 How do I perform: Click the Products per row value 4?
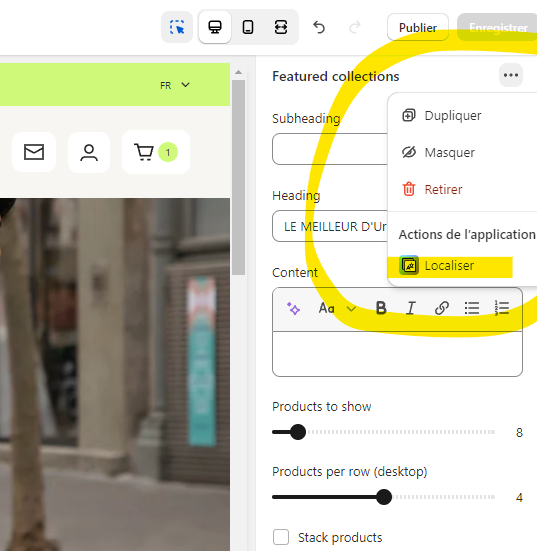[519, 498]
